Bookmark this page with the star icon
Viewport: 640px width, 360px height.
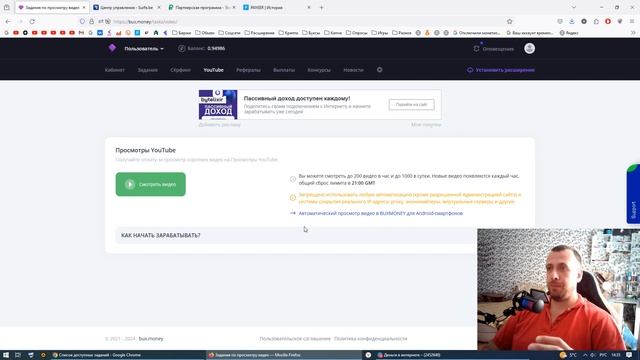509,21
